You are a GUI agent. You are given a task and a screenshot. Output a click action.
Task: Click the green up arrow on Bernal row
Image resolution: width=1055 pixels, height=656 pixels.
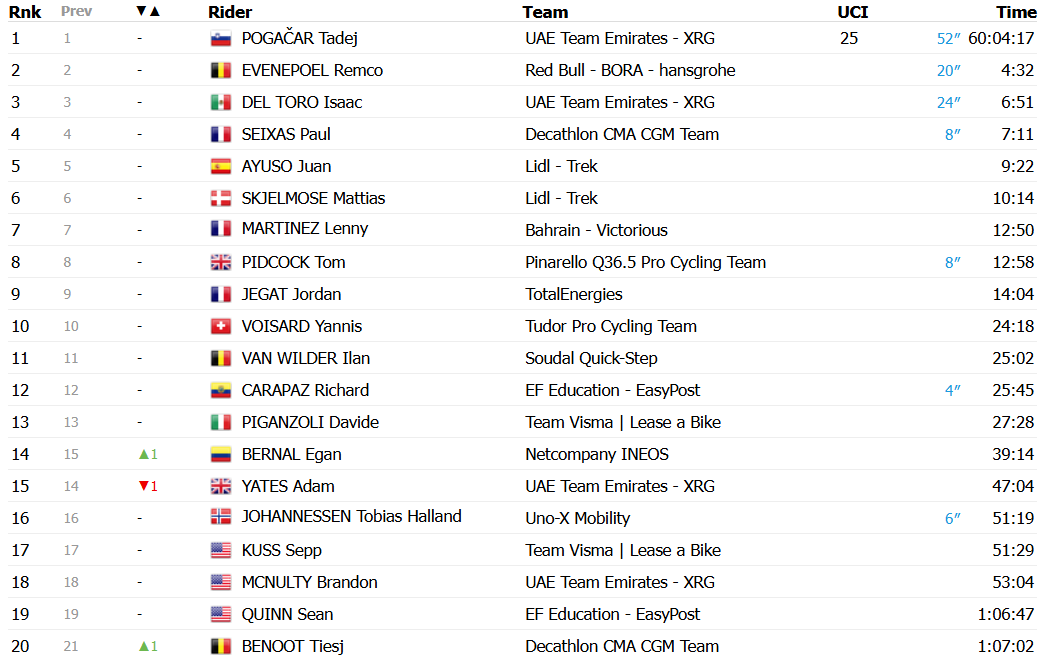pos(143,455)
